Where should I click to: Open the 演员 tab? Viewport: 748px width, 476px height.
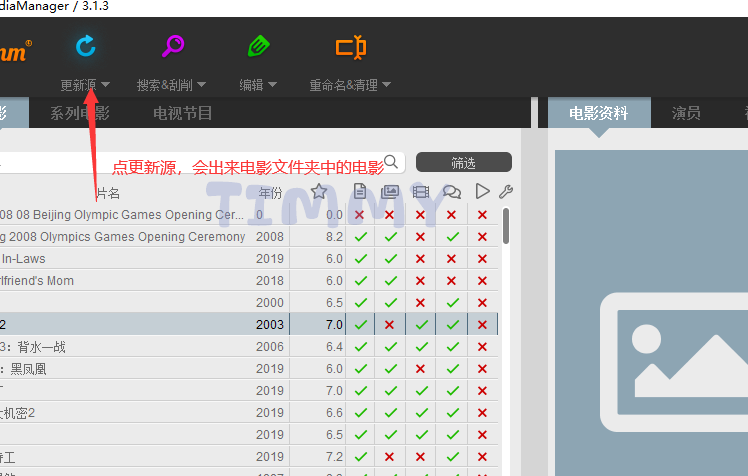tap(686, 113)
